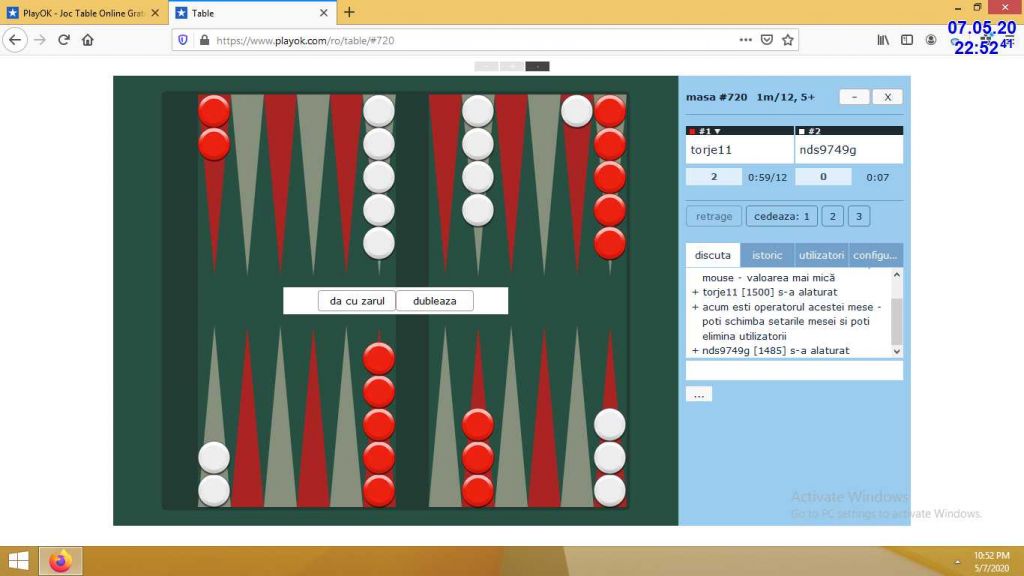Switch to the 'istoric' tab
Viewport: 1024px width, 576px height.
click(767, 255)
